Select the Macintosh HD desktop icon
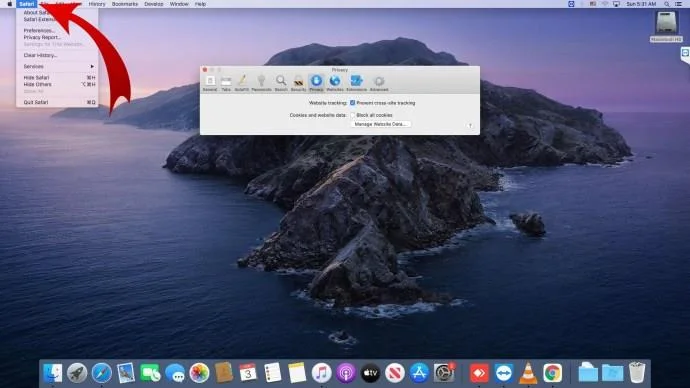Screen dimensions: 690x388 click(666, 26)
